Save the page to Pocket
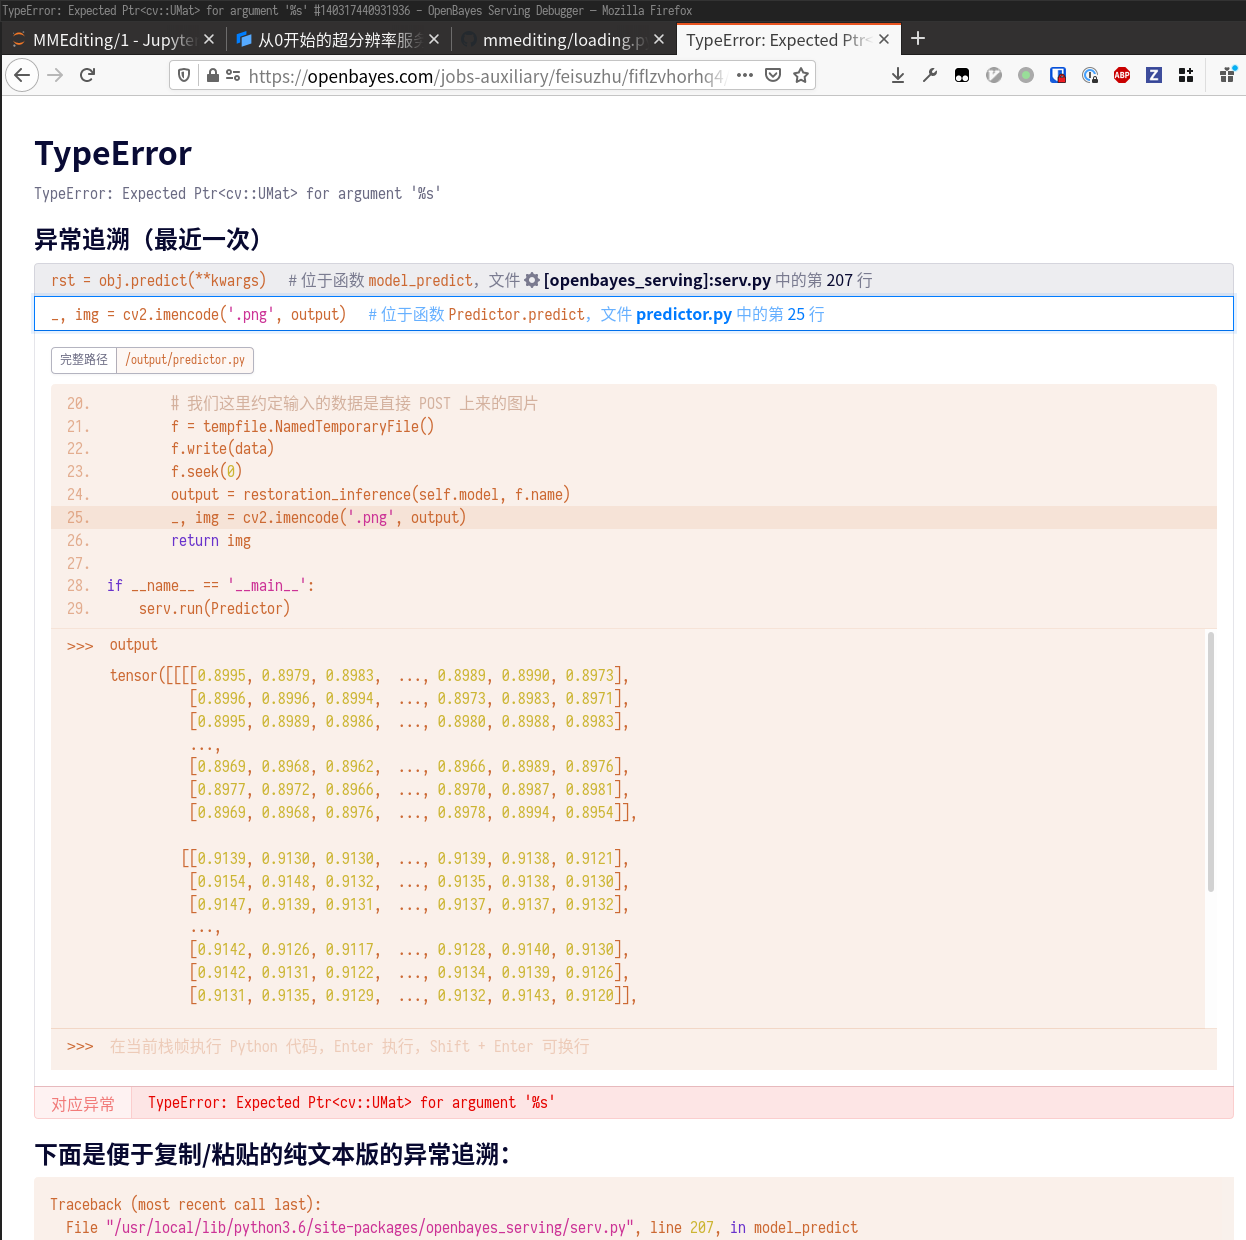 click(773, 75)
